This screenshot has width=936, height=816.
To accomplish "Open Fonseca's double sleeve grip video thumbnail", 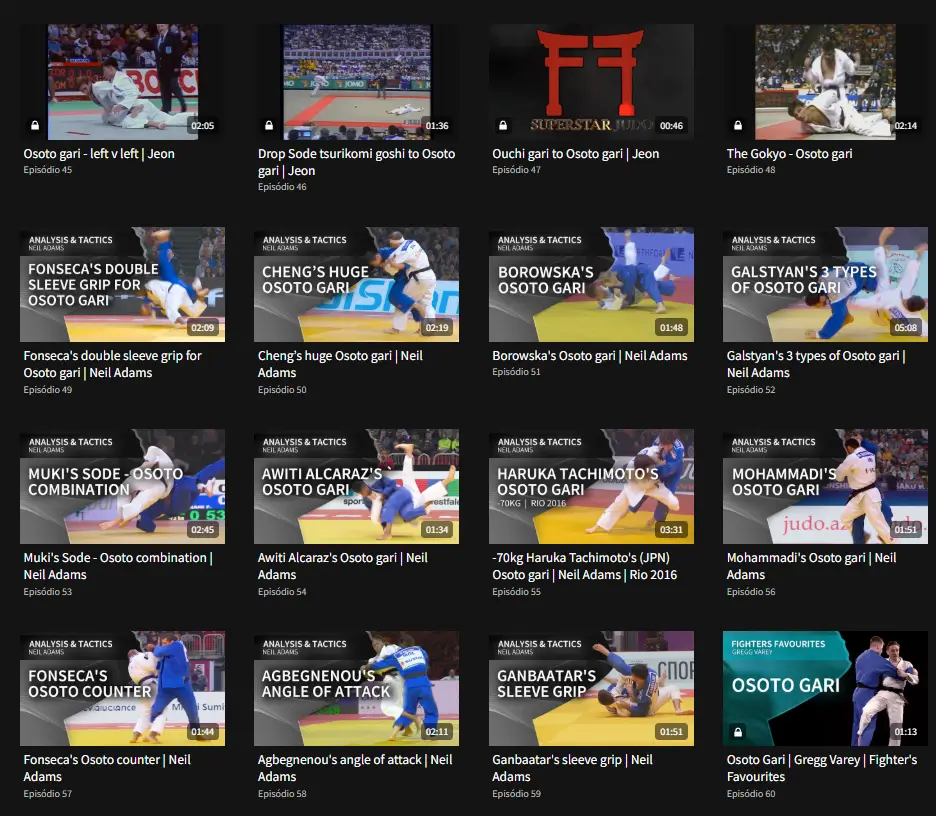I will (x=122, y=284).
